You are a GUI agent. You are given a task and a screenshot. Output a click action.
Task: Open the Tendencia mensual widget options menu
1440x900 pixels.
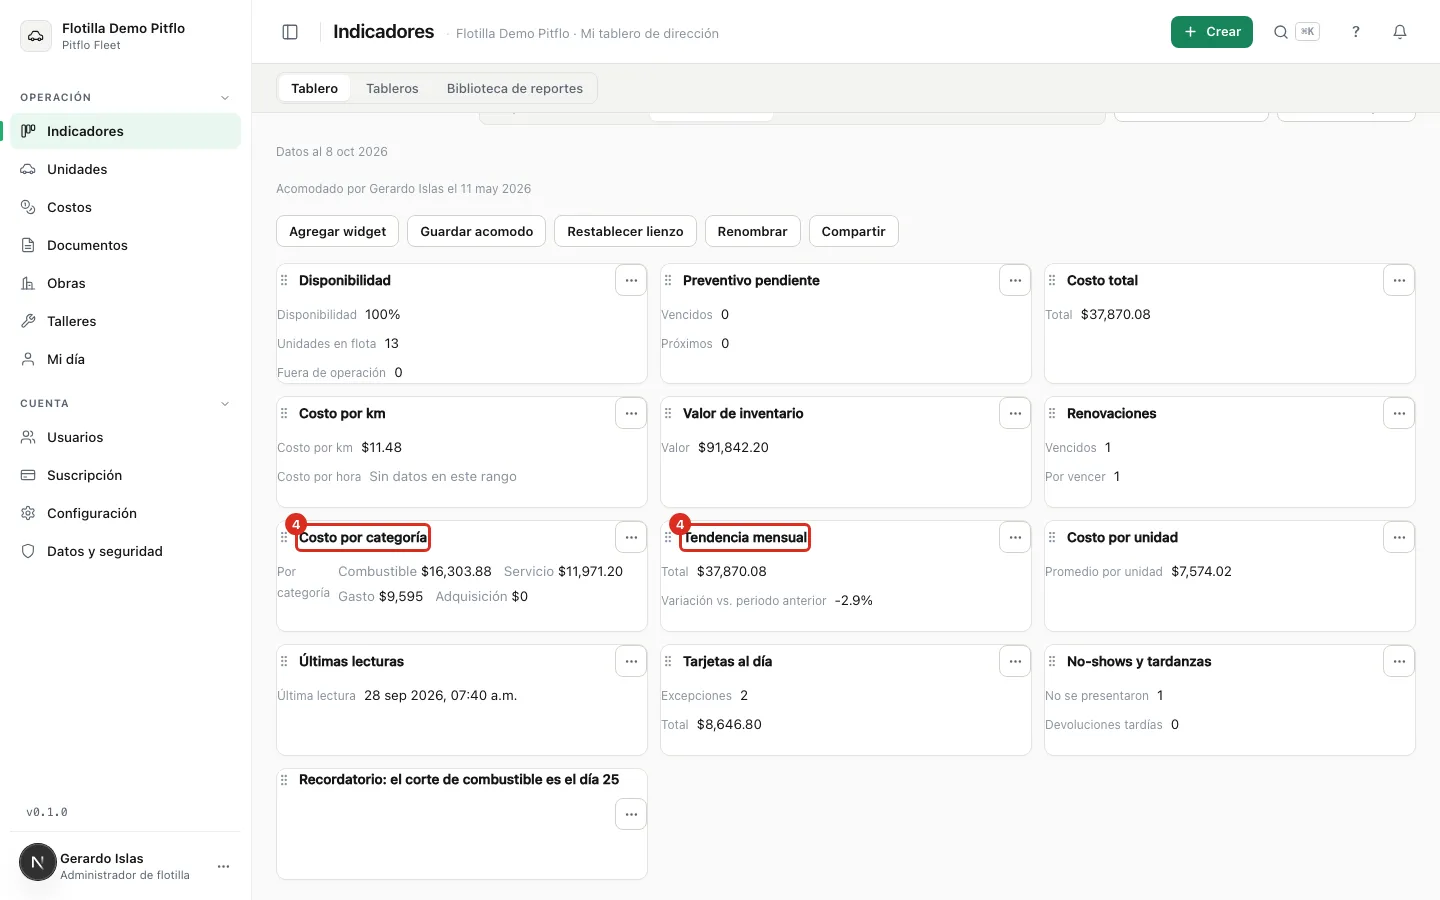pos(1015,538)
